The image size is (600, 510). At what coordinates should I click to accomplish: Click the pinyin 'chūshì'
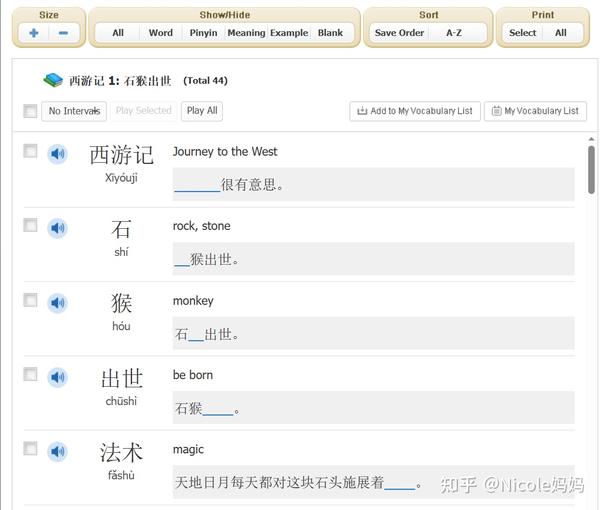coord(121,401)
